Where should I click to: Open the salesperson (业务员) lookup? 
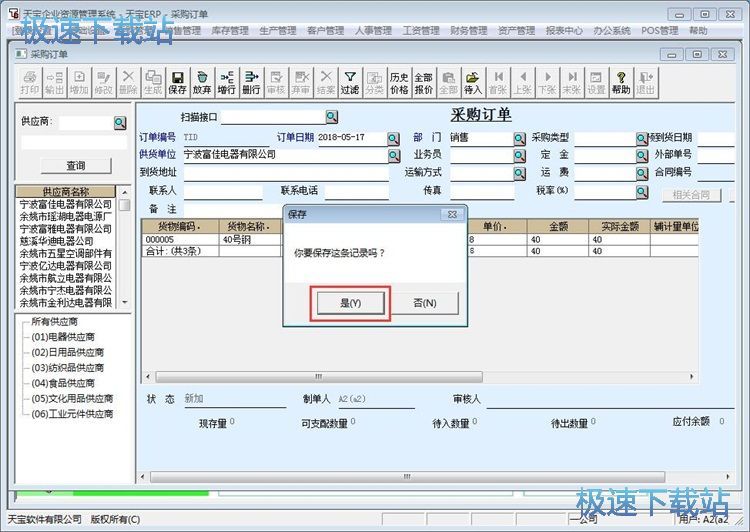click(x=520, y=156)
